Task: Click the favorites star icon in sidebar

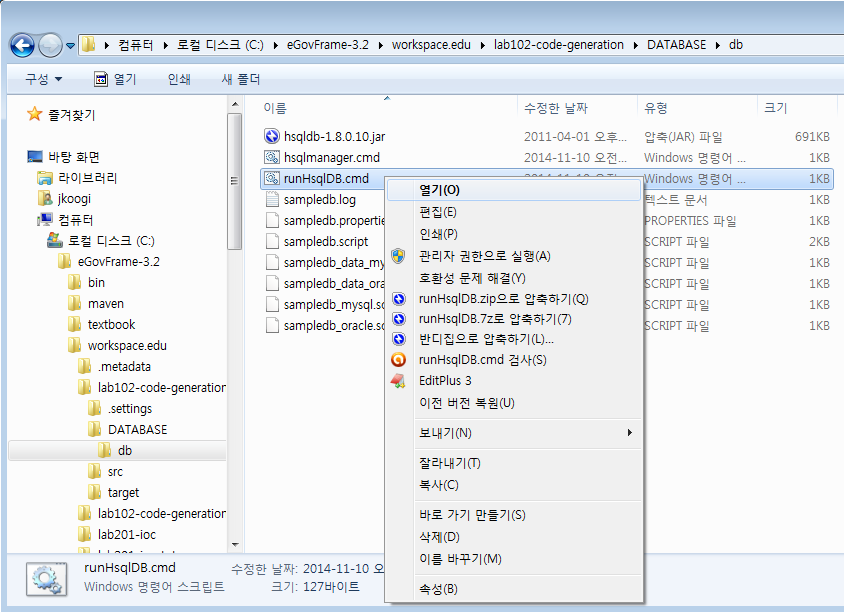Action: point(35,115)
